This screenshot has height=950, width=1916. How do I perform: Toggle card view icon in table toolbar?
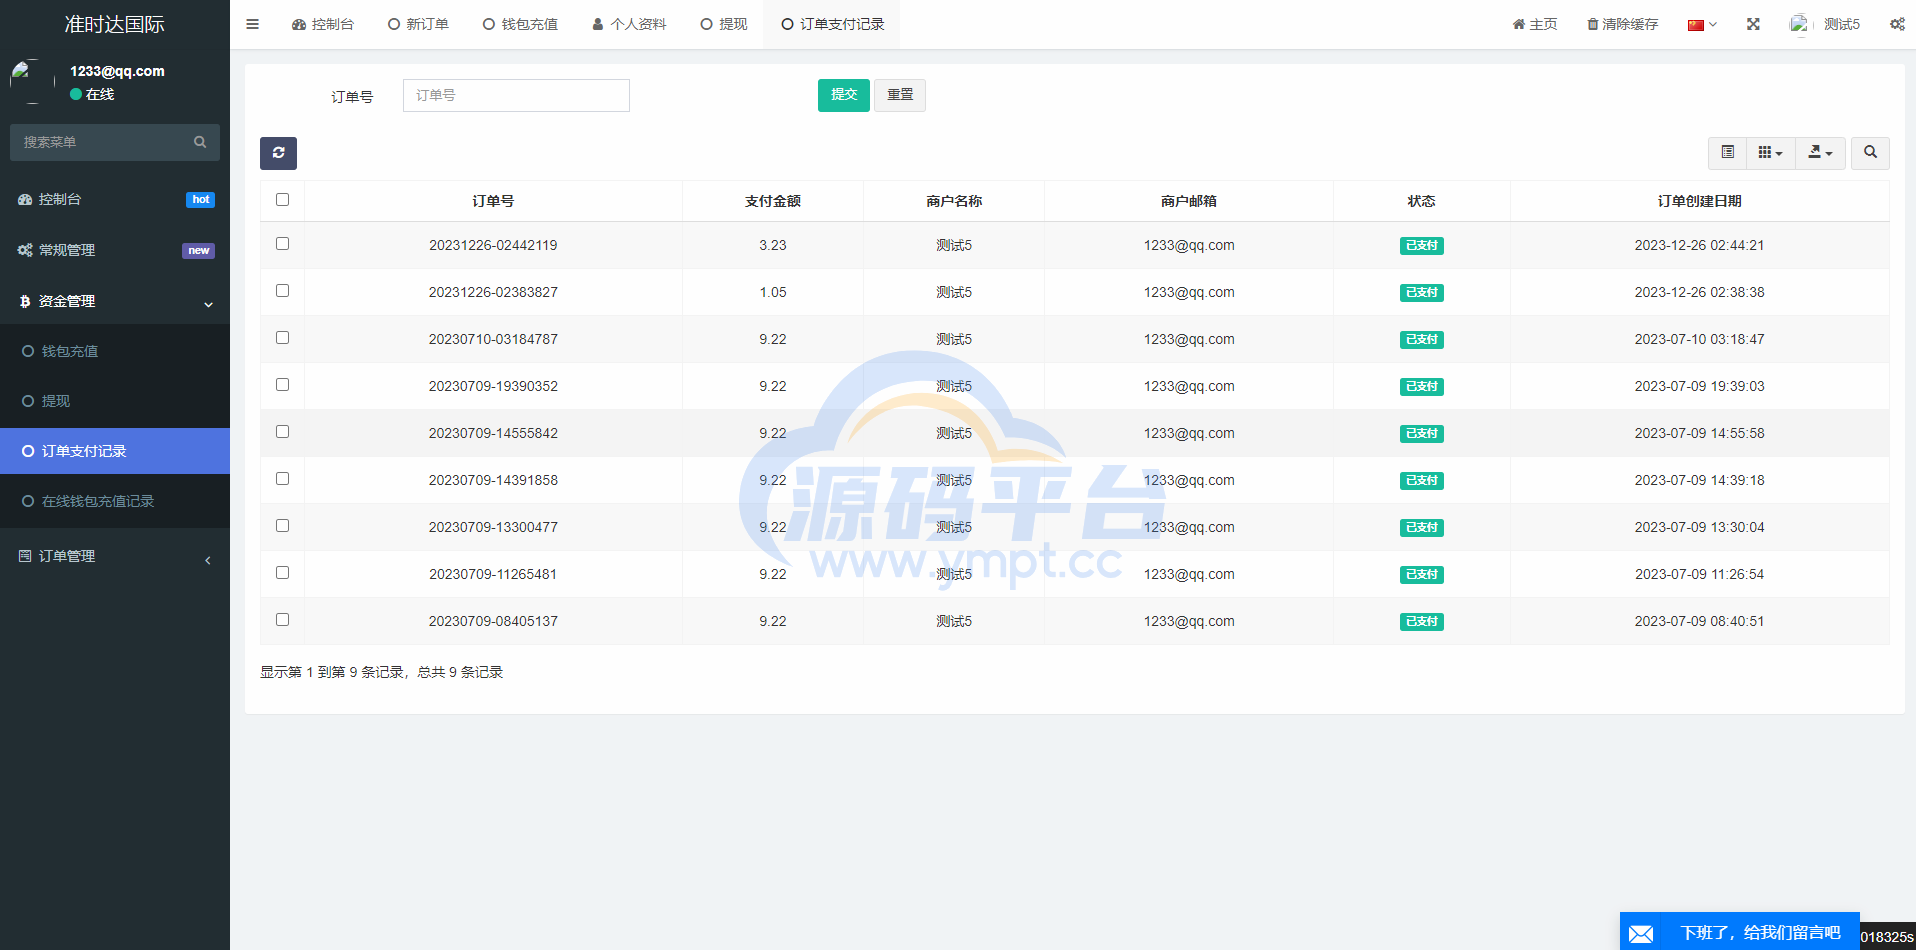point(1727,152)
